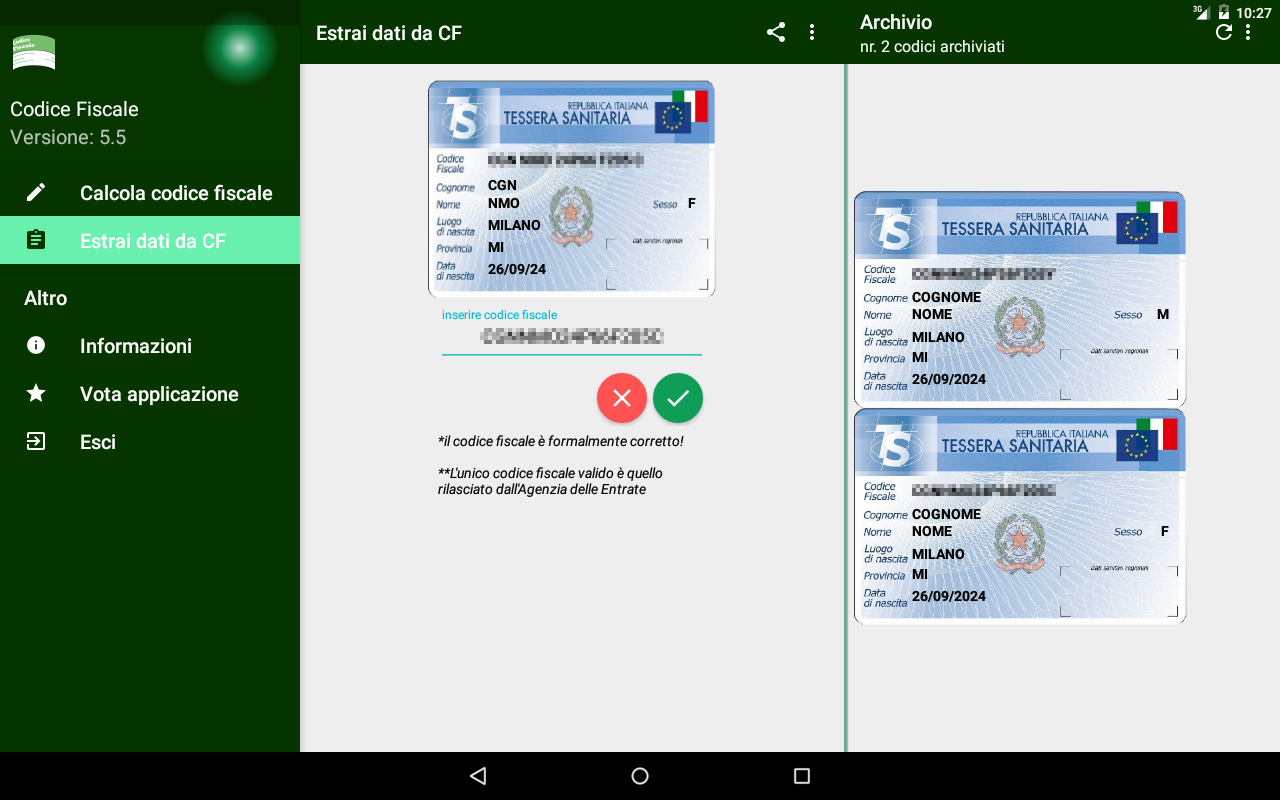Click the 10:27 clock in status bar

pyautogui.click(x=1253, y=13)
